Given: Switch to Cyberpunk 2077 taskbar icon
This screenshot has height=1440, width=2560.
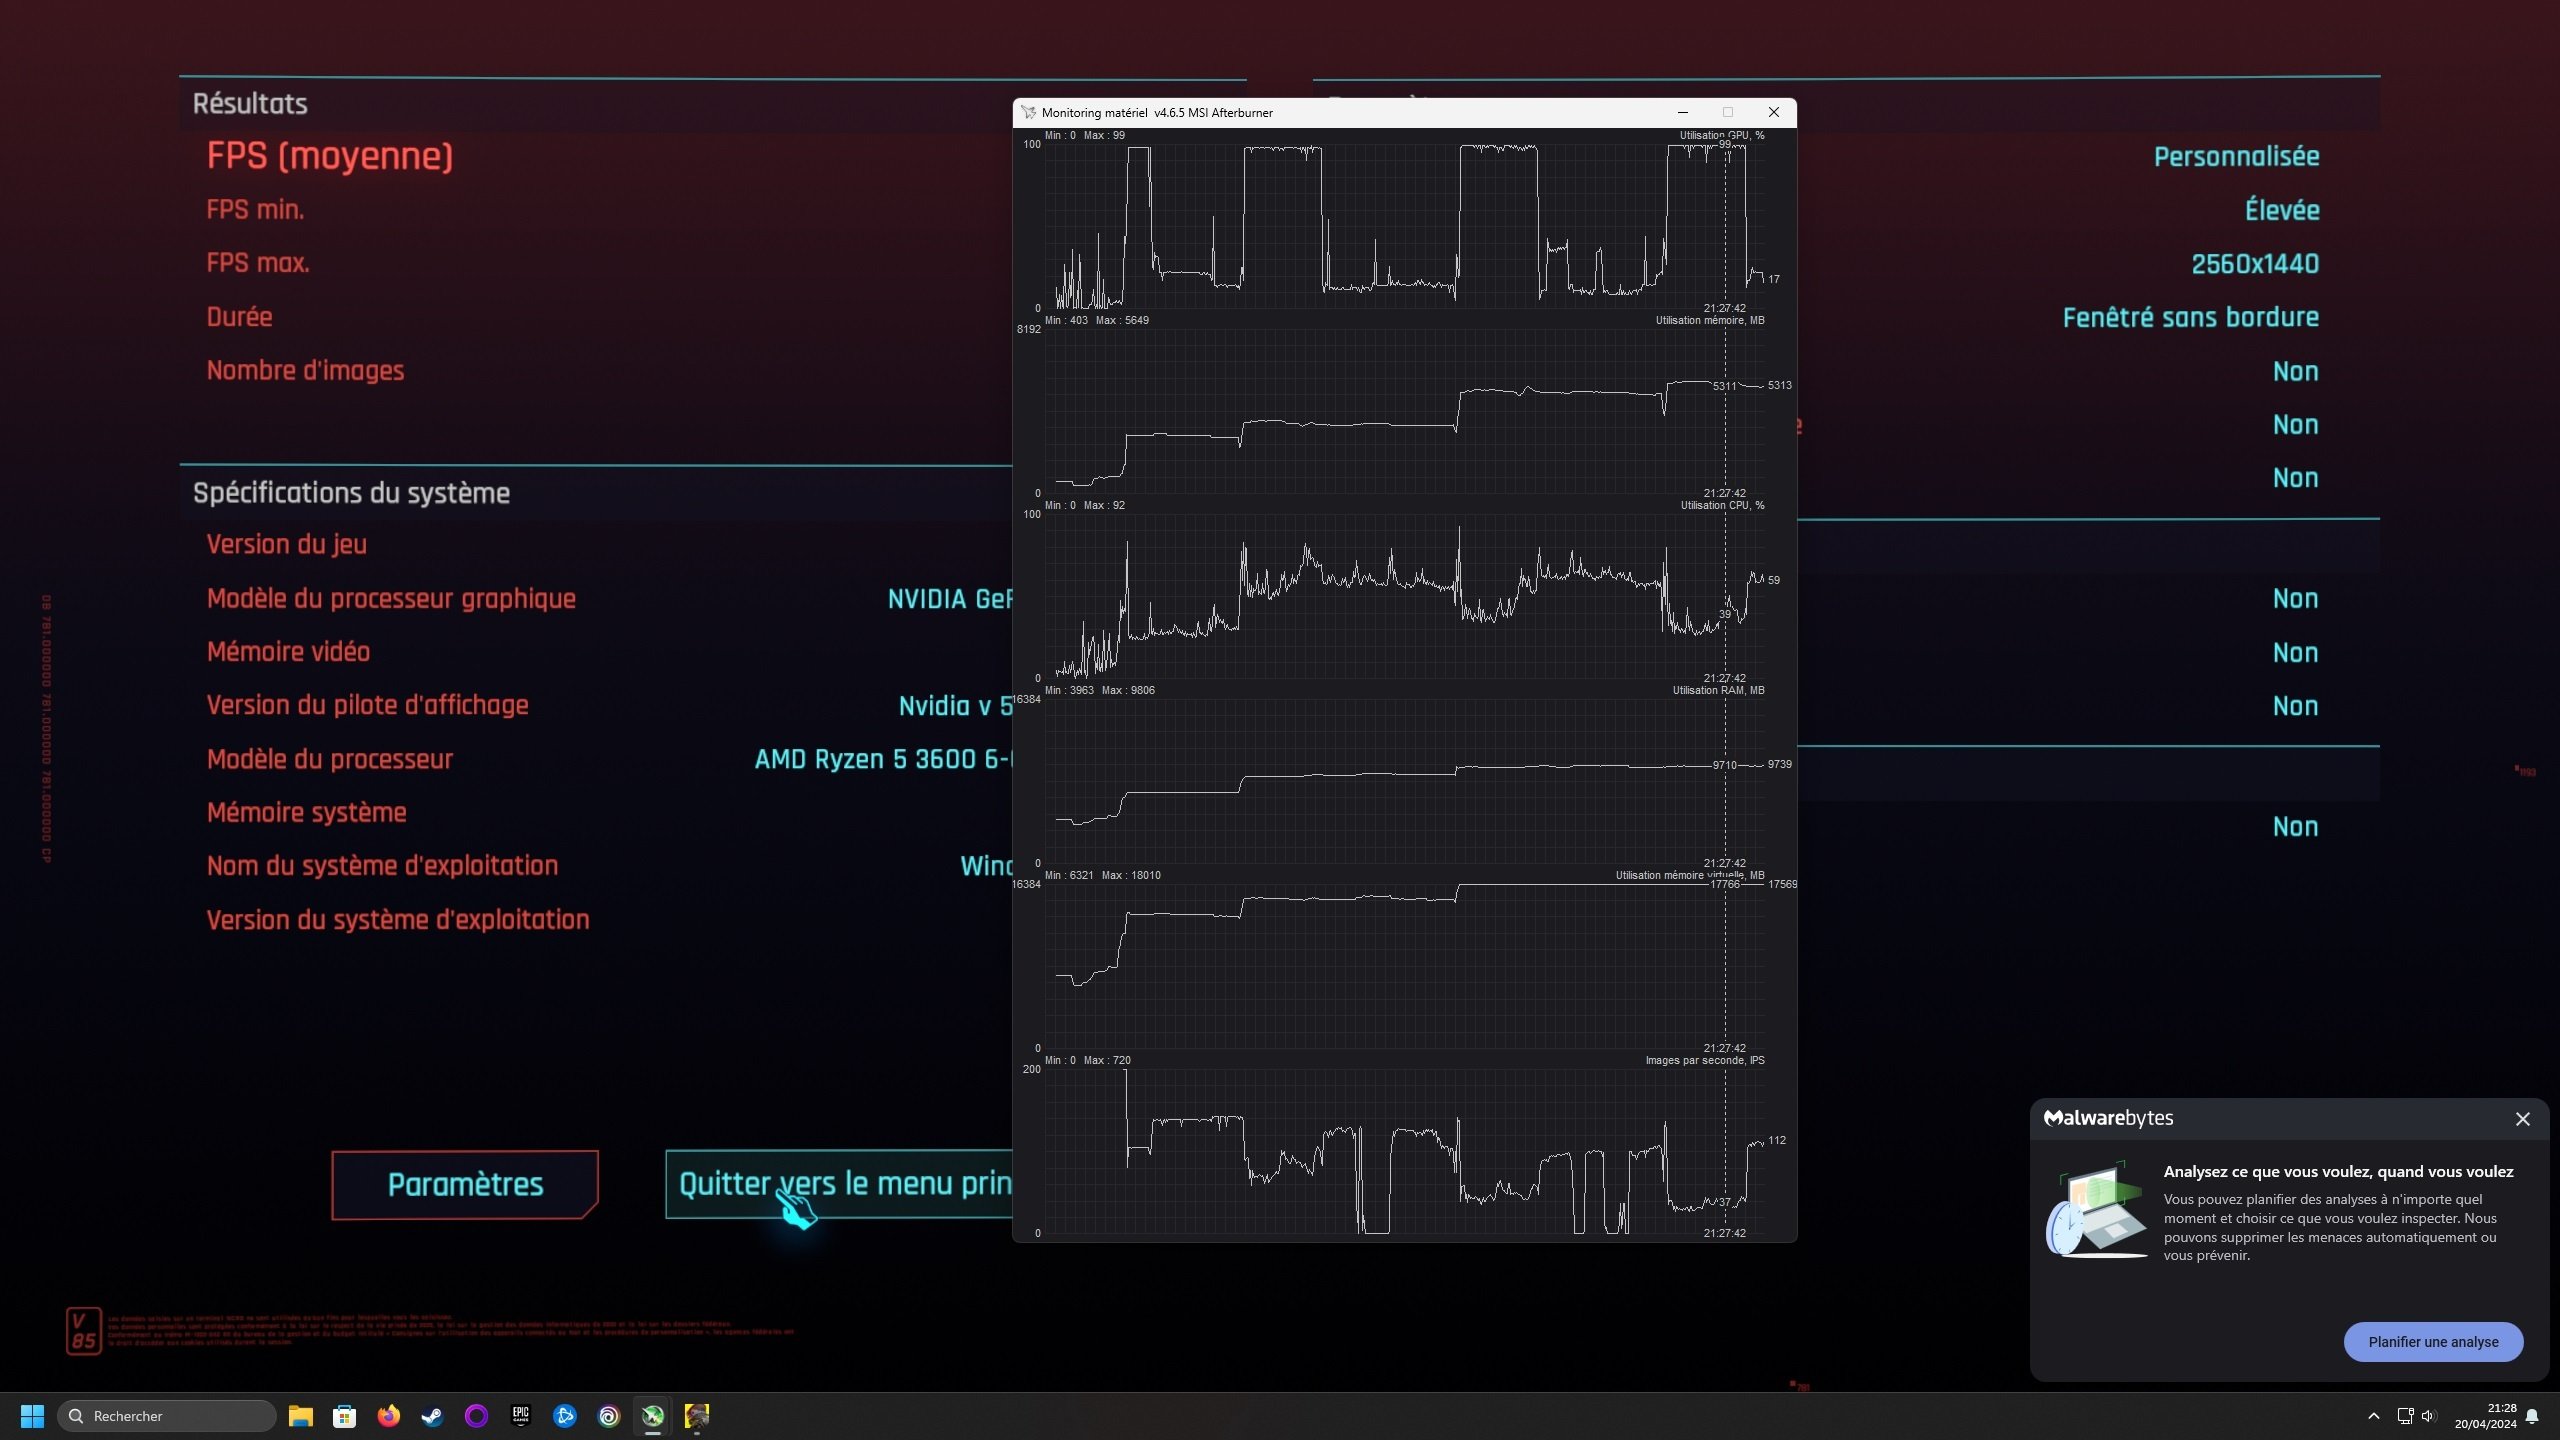Looking at the screenshot, I should tap(697, 1416).
